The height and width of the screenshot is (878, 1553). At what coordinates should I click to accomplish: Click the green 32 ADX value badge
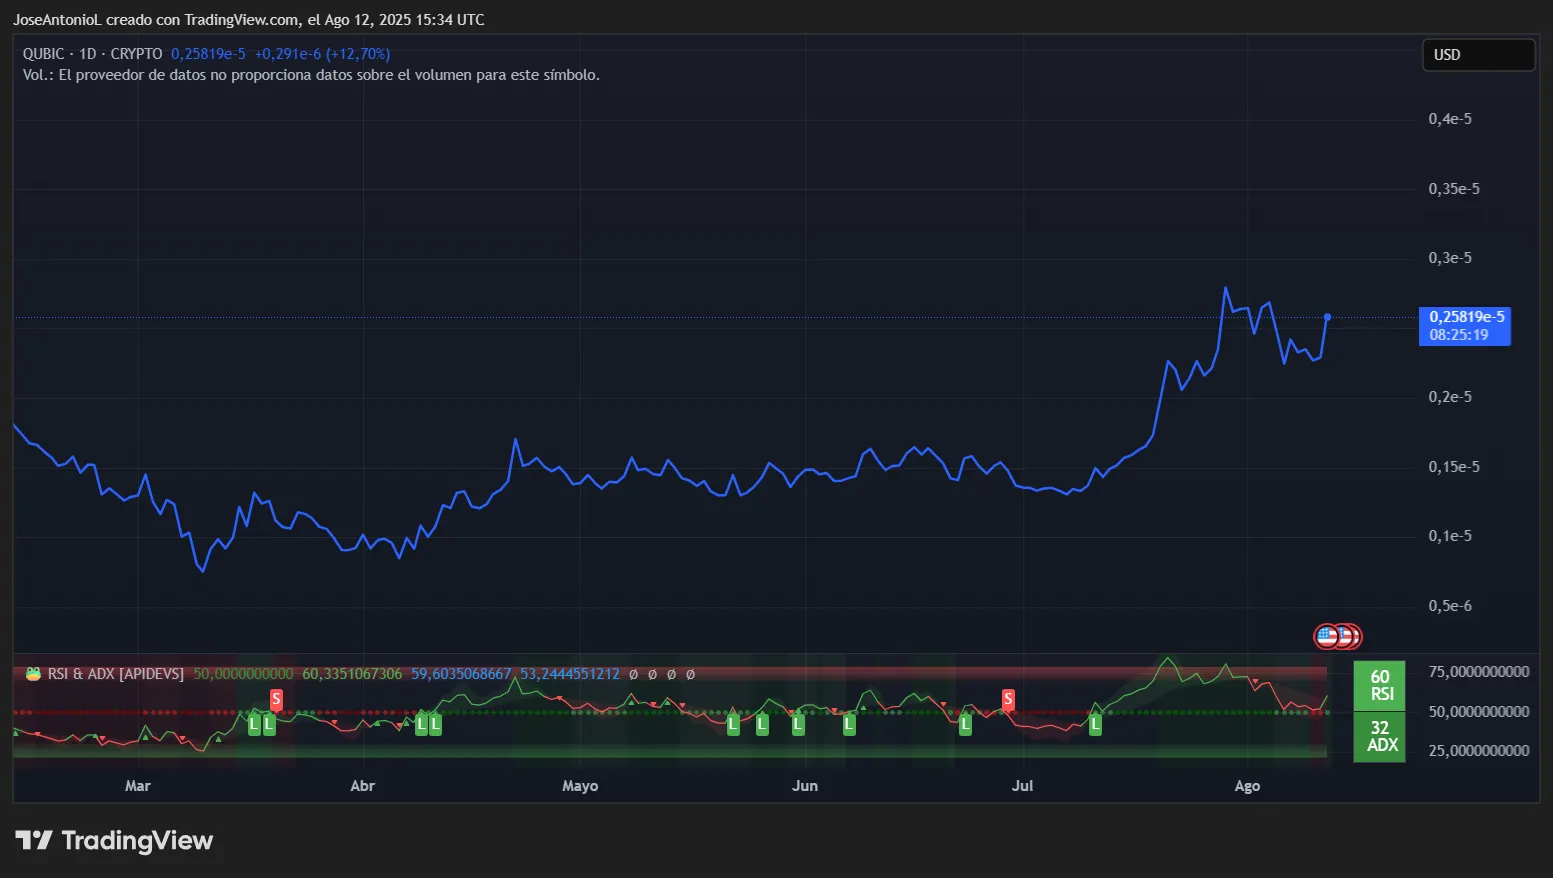(1379, 737)
